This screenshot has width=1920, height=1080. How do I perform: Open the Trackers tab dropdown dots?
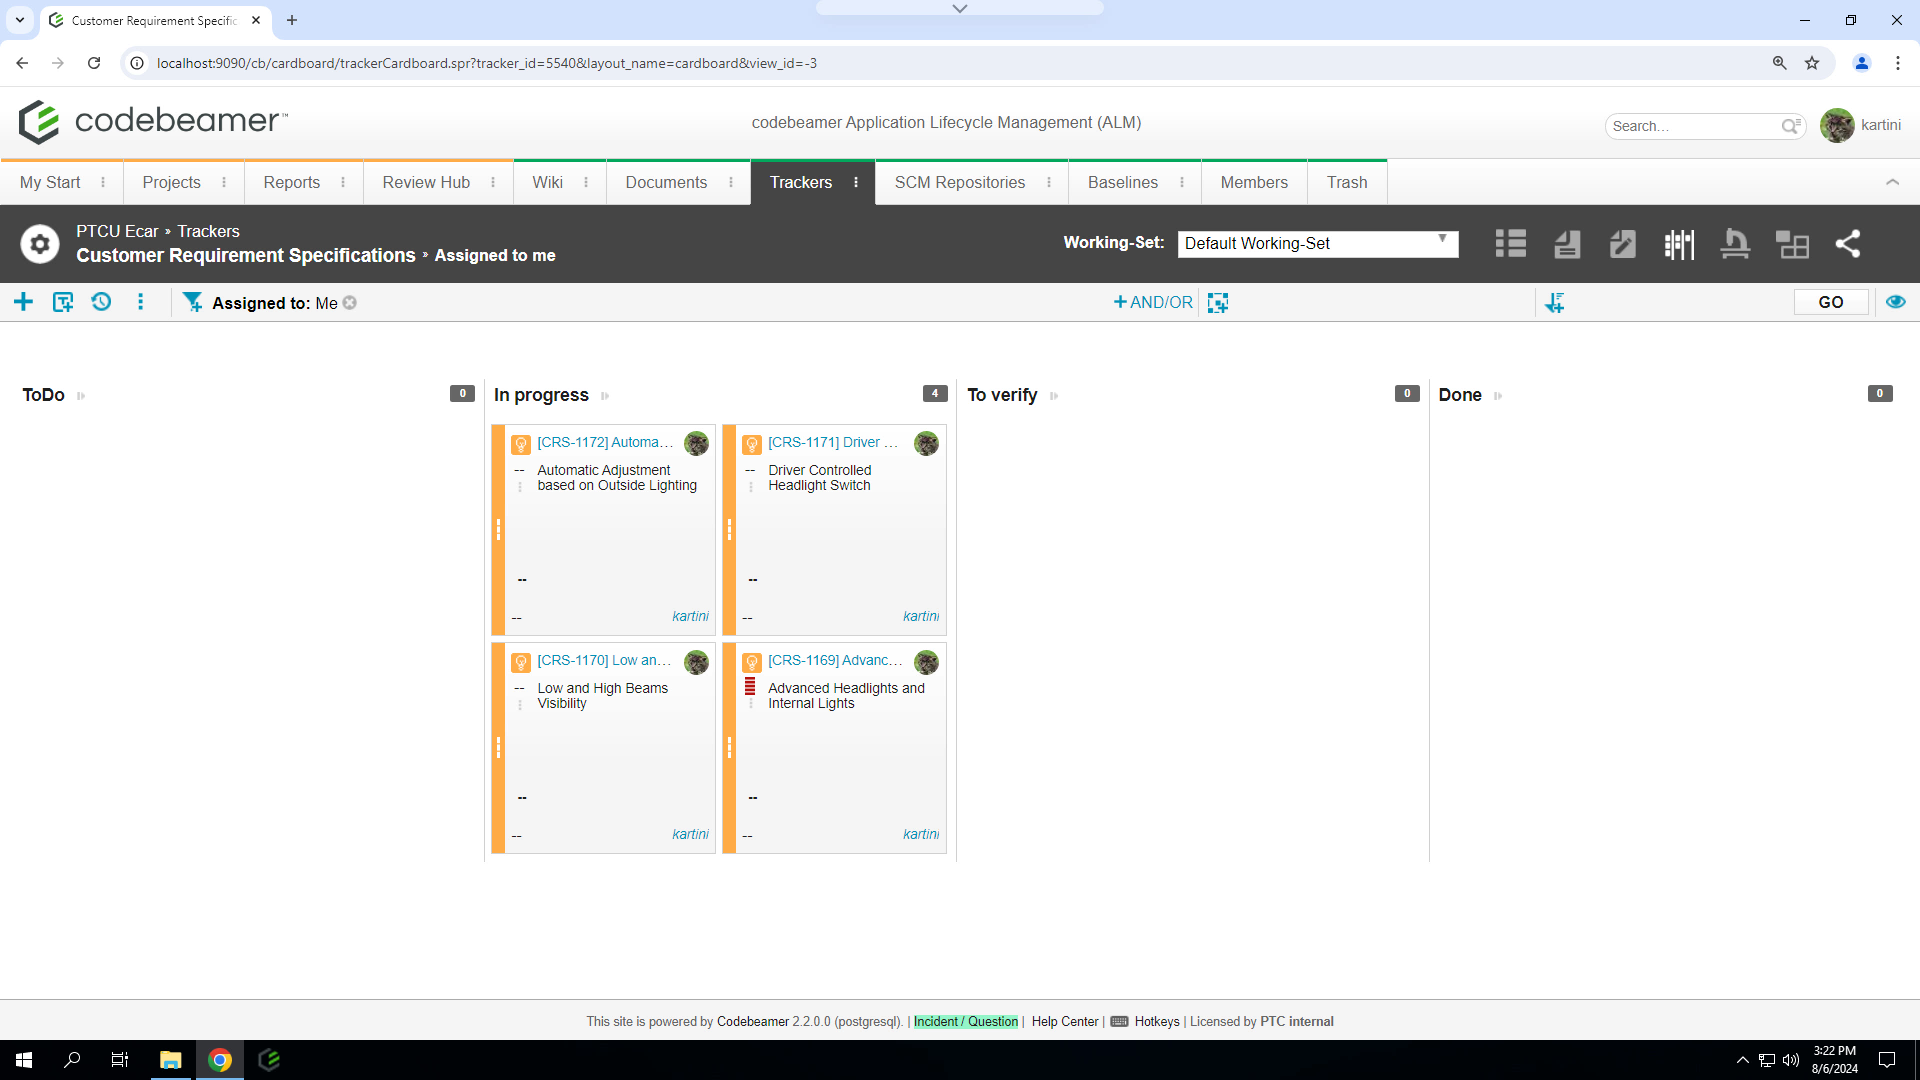(x=856, y=182)
